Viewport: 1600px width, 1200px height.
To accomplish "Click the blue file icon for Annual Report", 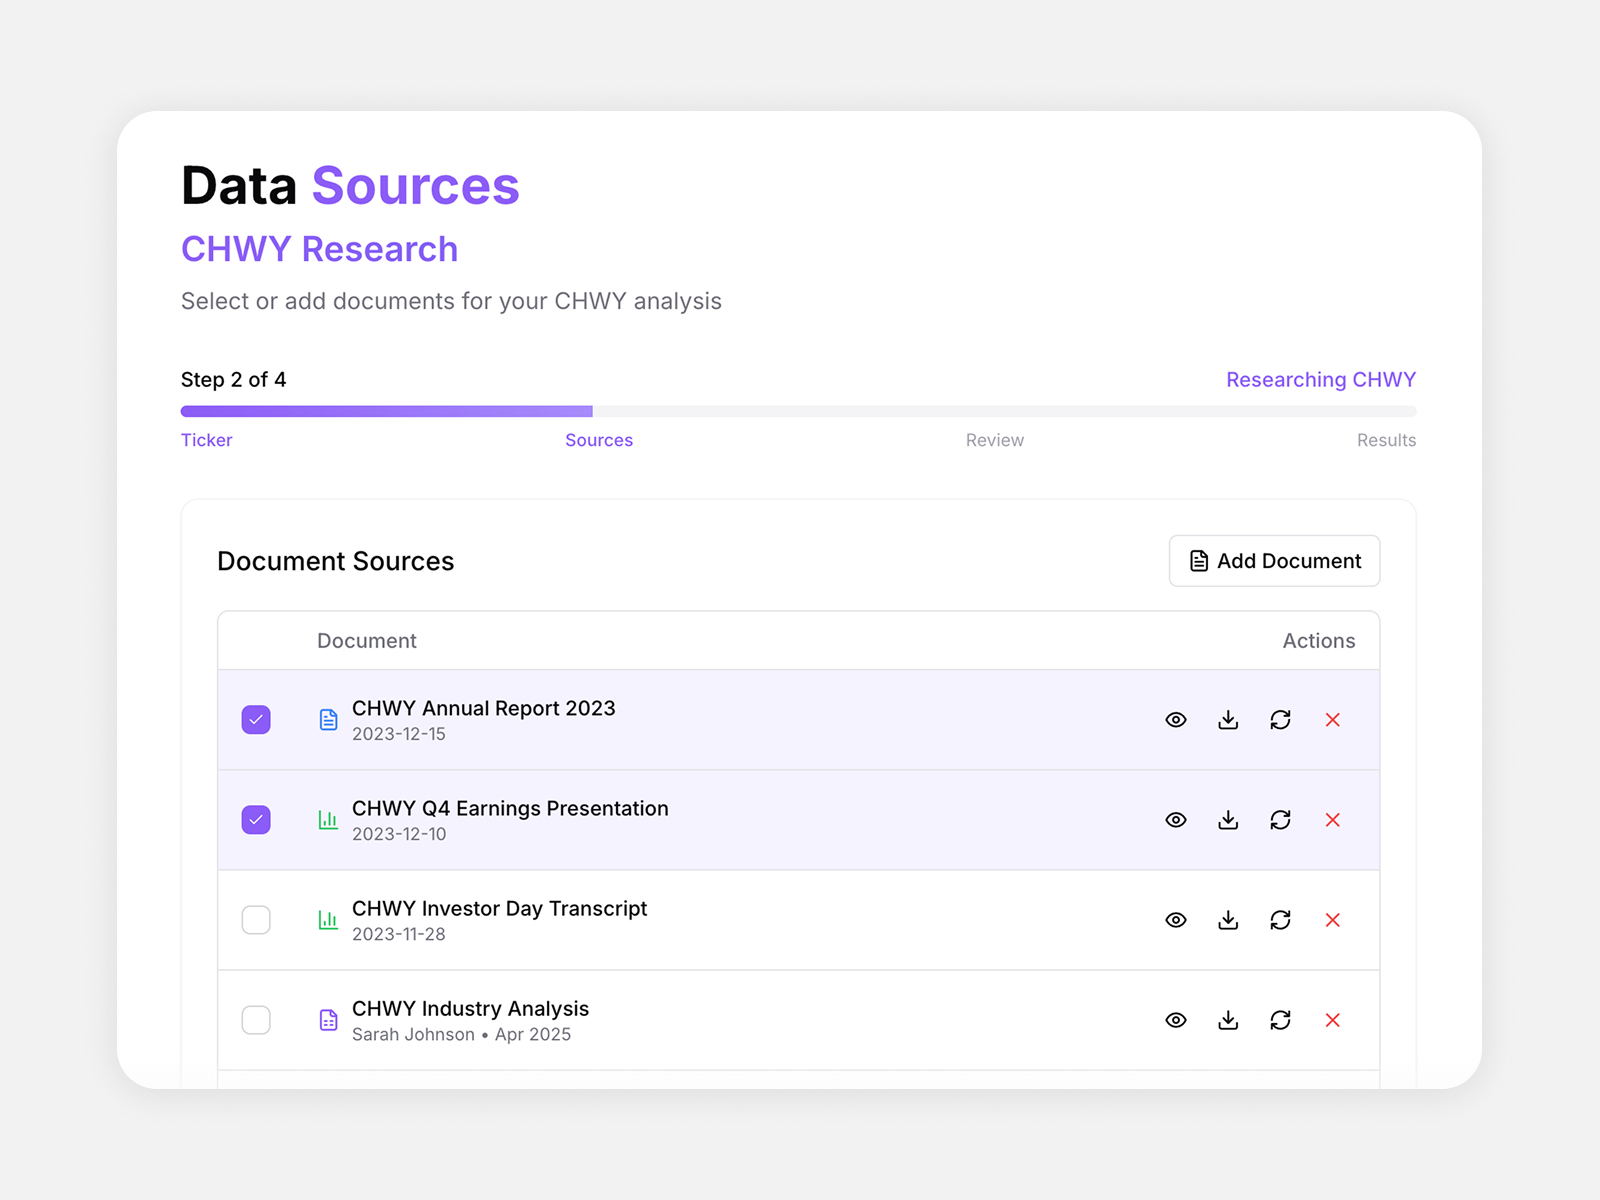I will (328, 720).
